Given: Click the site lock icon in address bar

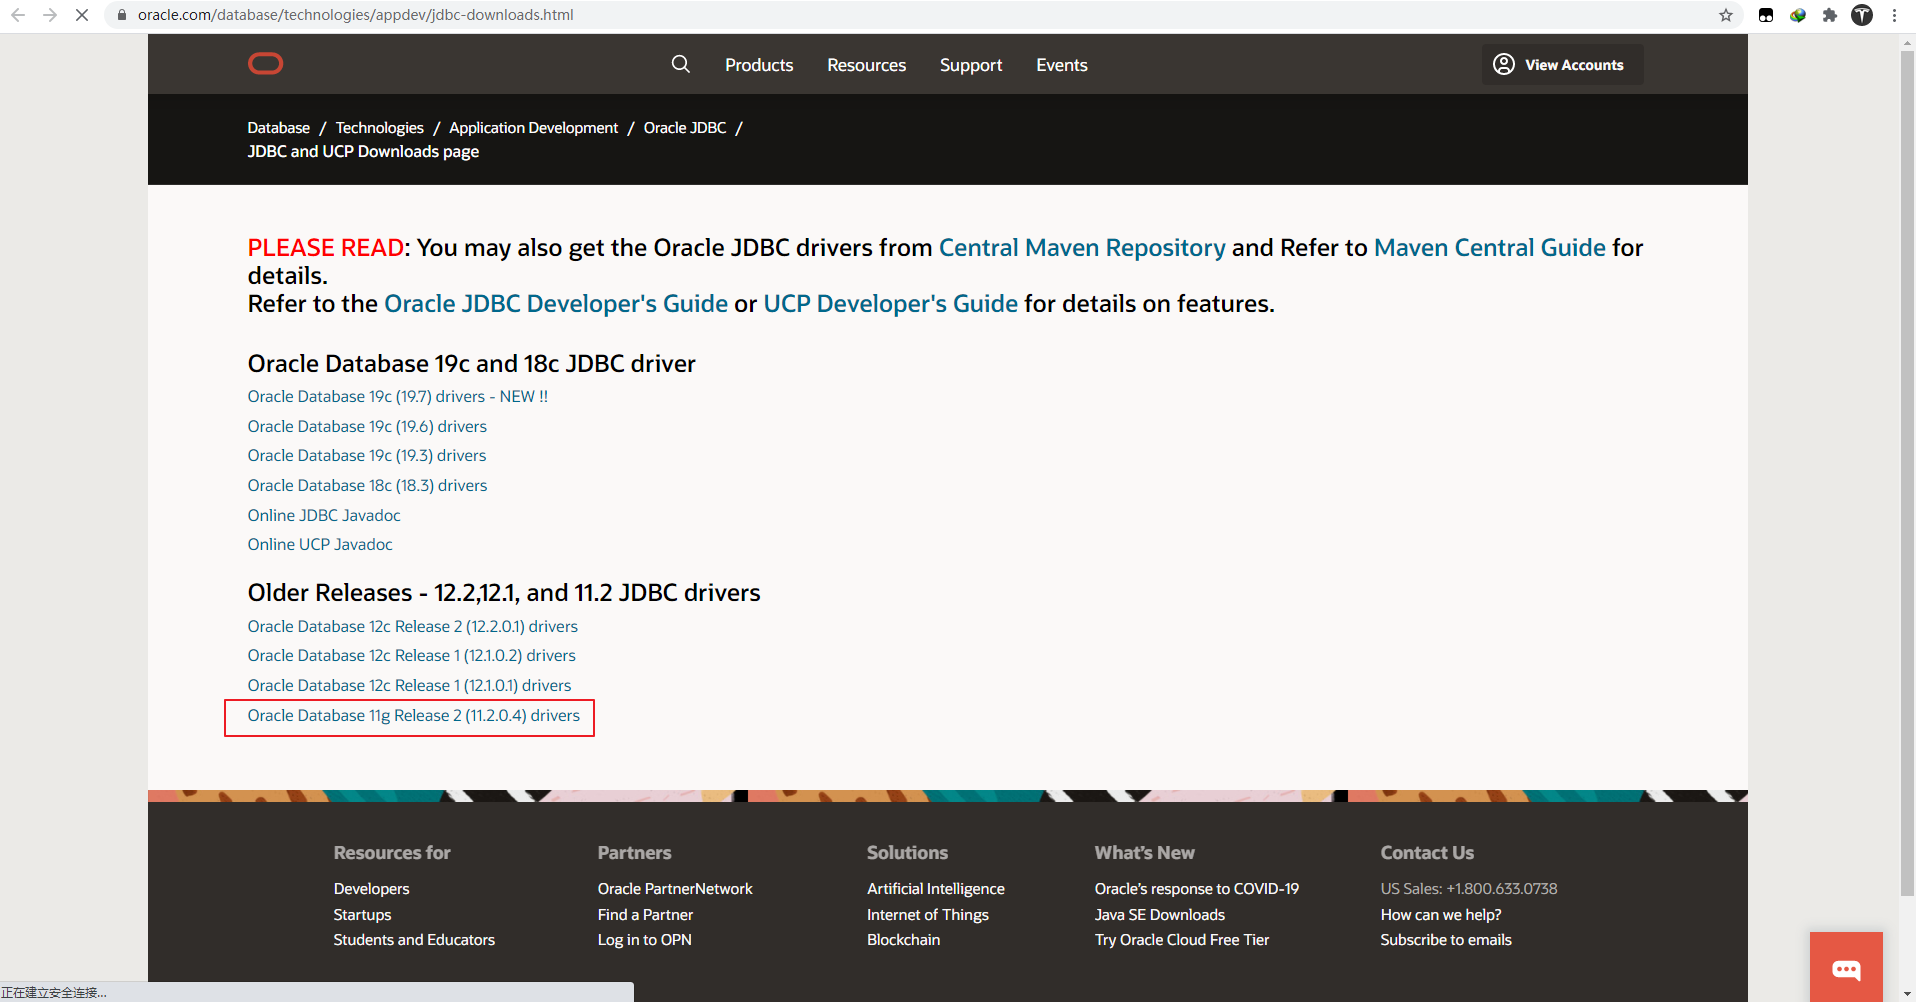Looking at the screenshot, I should (x=122, y=15).
